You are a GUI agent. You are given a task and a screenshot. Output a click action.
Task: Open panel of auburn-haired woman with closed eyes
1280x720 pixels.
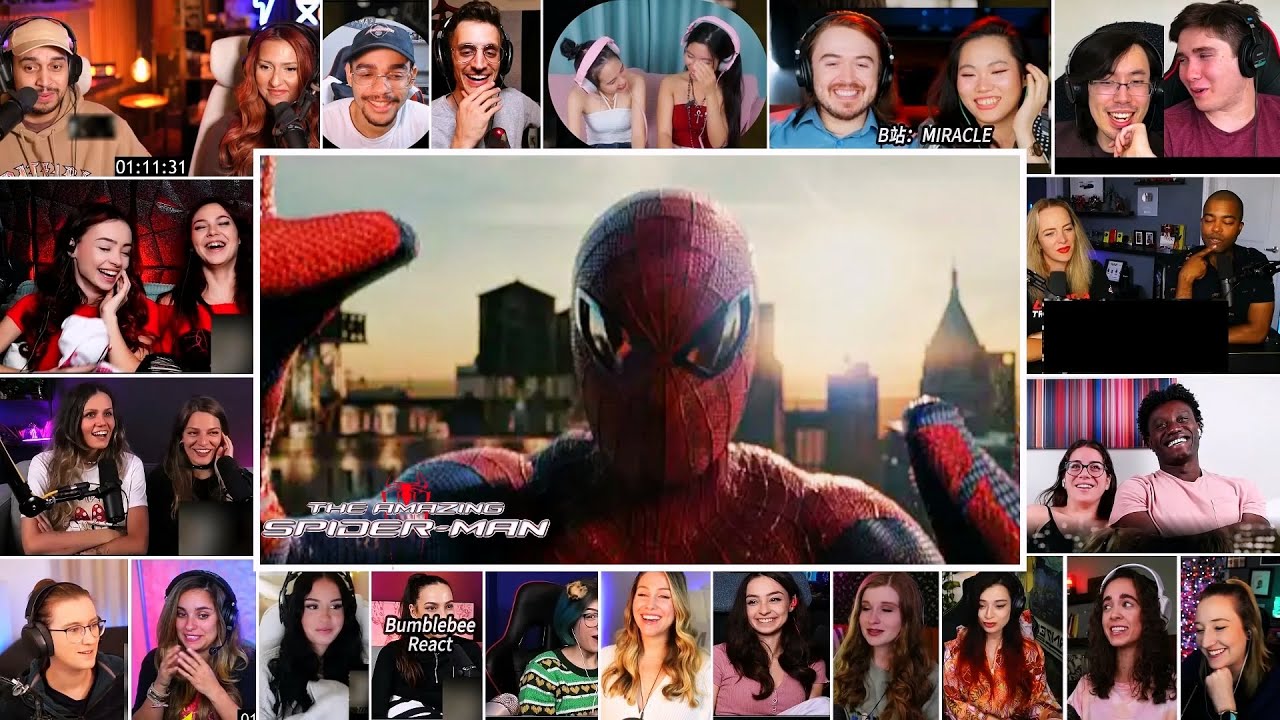point(886,645)
